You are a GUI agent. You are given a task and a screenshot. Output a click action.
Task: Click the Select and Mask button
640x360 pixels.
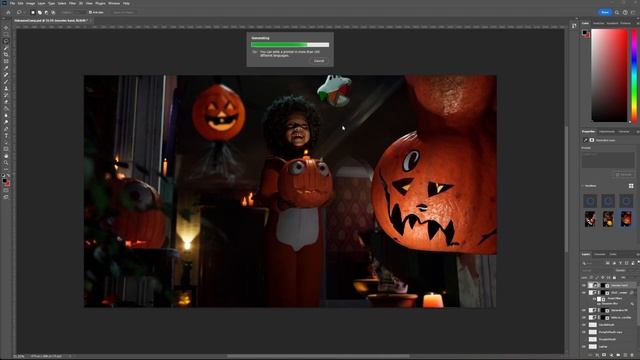click(123, 12)
